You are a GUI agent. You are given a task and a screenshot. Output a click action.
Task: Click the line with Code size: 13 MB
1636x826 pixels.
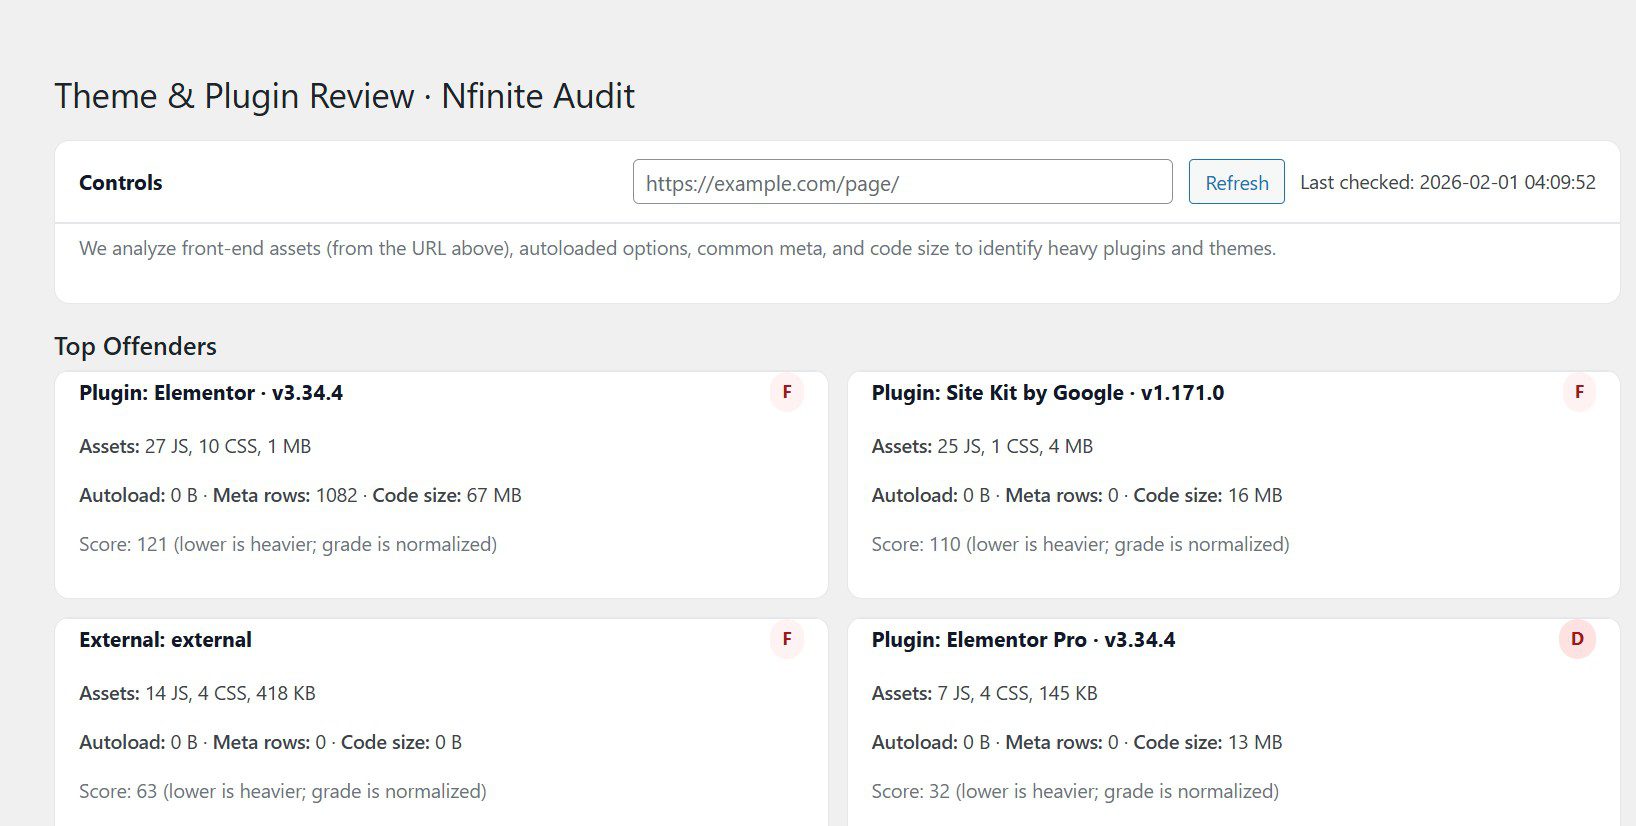coord(1077,742)
